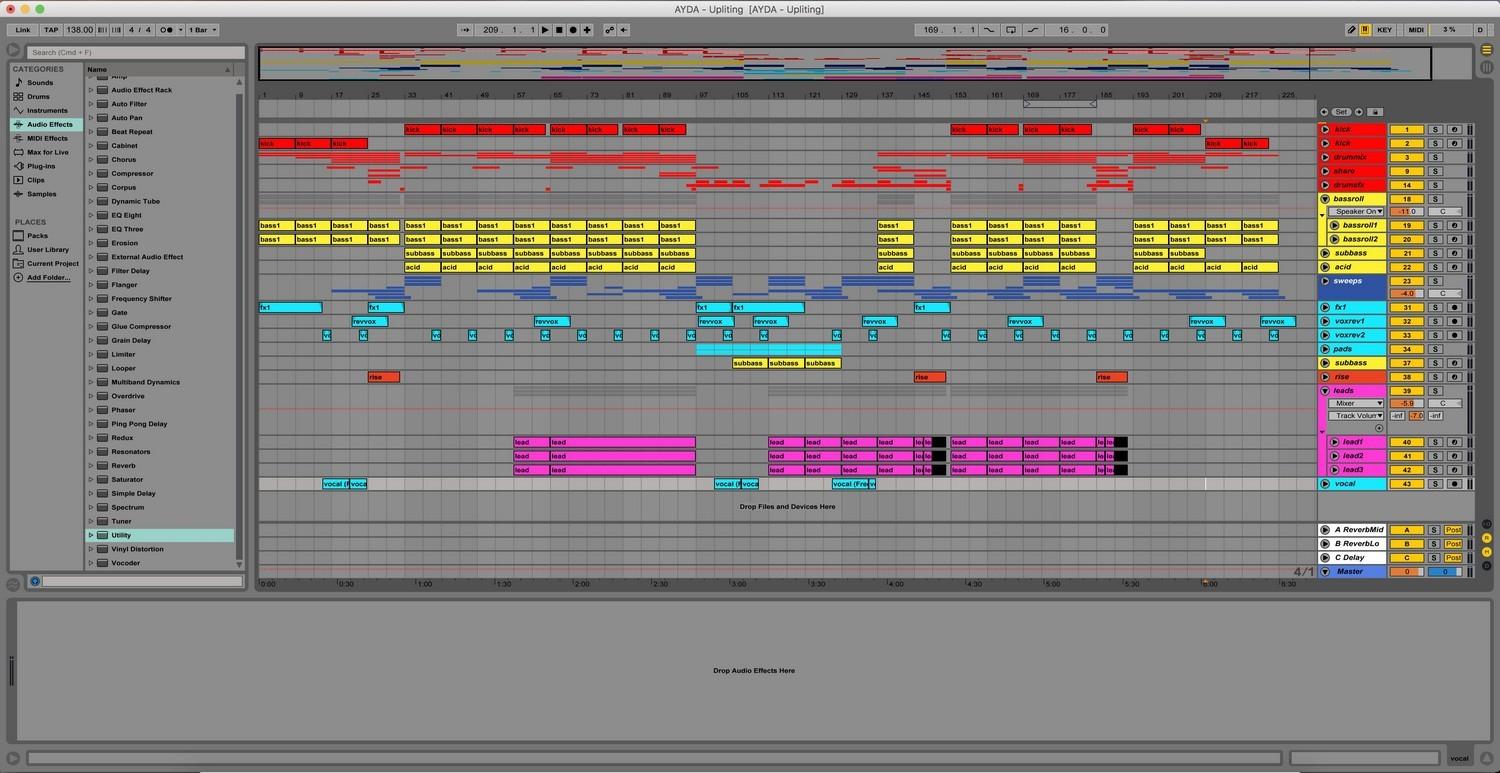Viewport: 1500px width, 773px height.
Task: Toggle track activator on vocal track
Action: (1406, 484)
